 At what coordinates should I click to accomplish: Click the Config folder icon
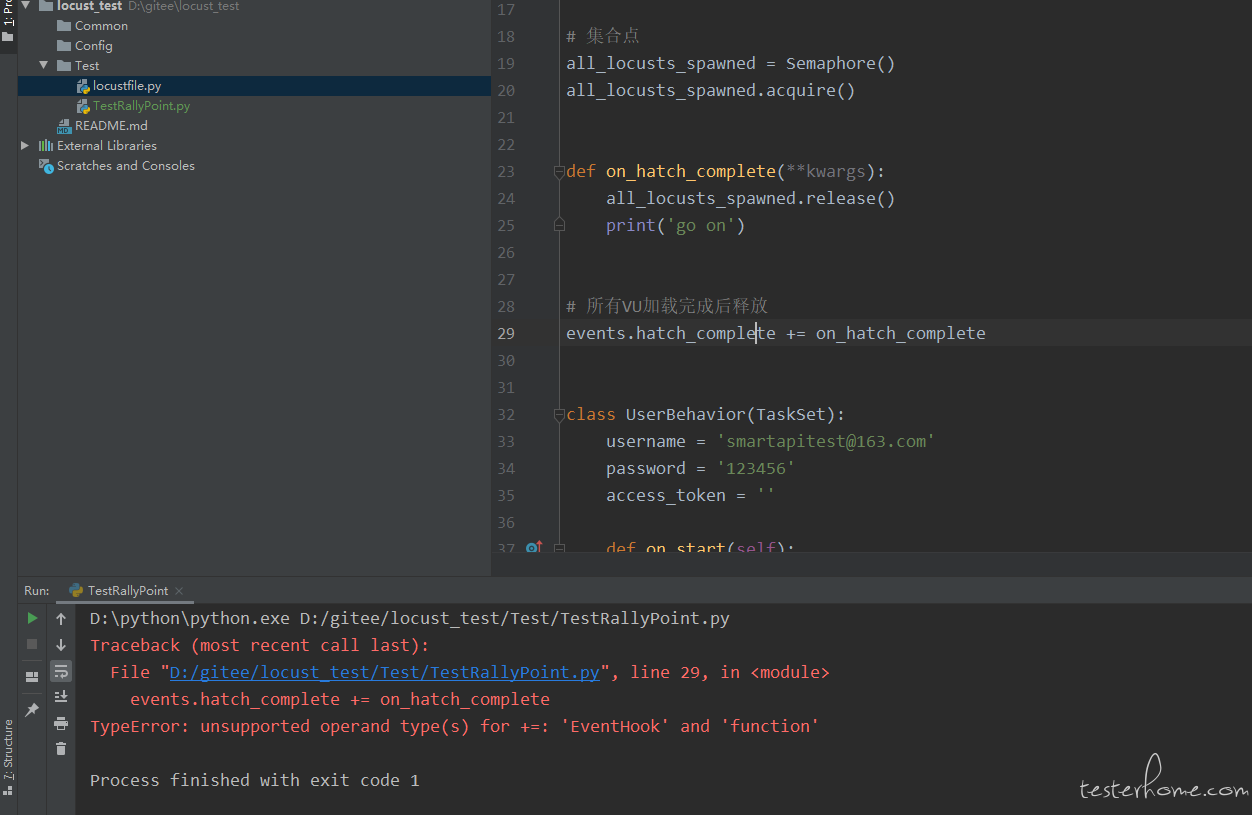click(x=64, y=46)
